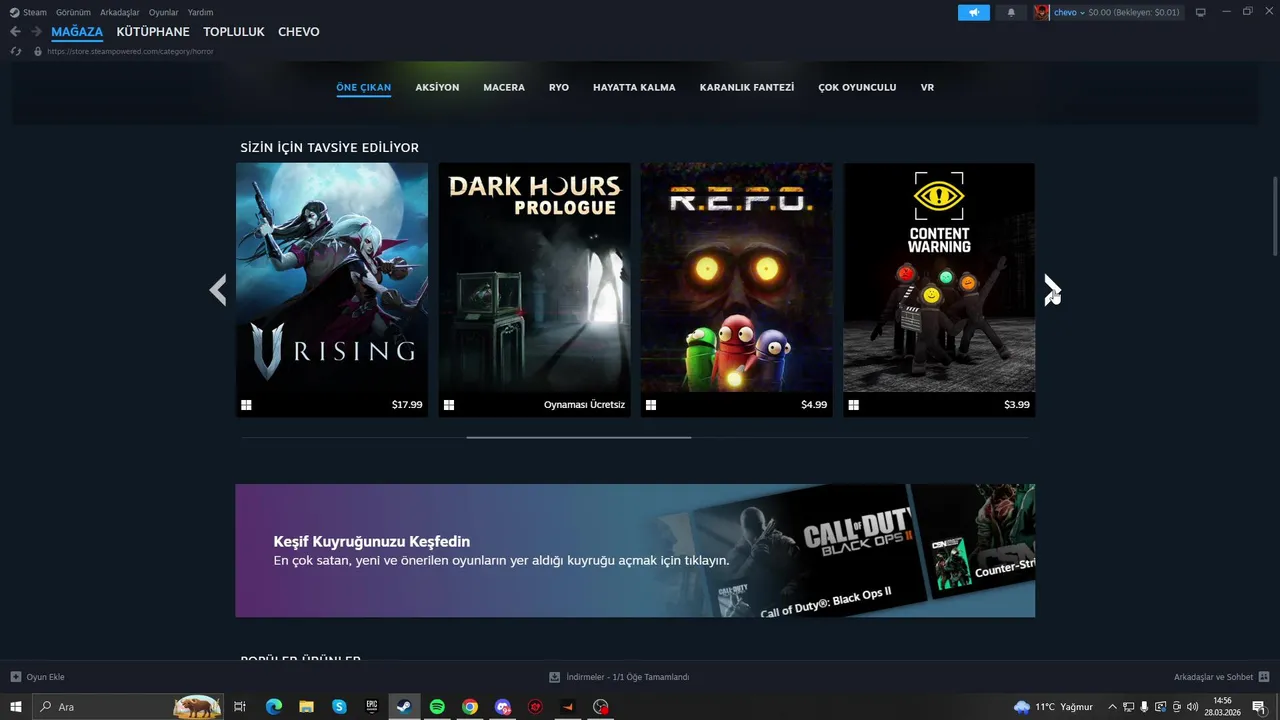
Task: Click the carousel horizontal scroll indicator
Action: tap(579, 437)
